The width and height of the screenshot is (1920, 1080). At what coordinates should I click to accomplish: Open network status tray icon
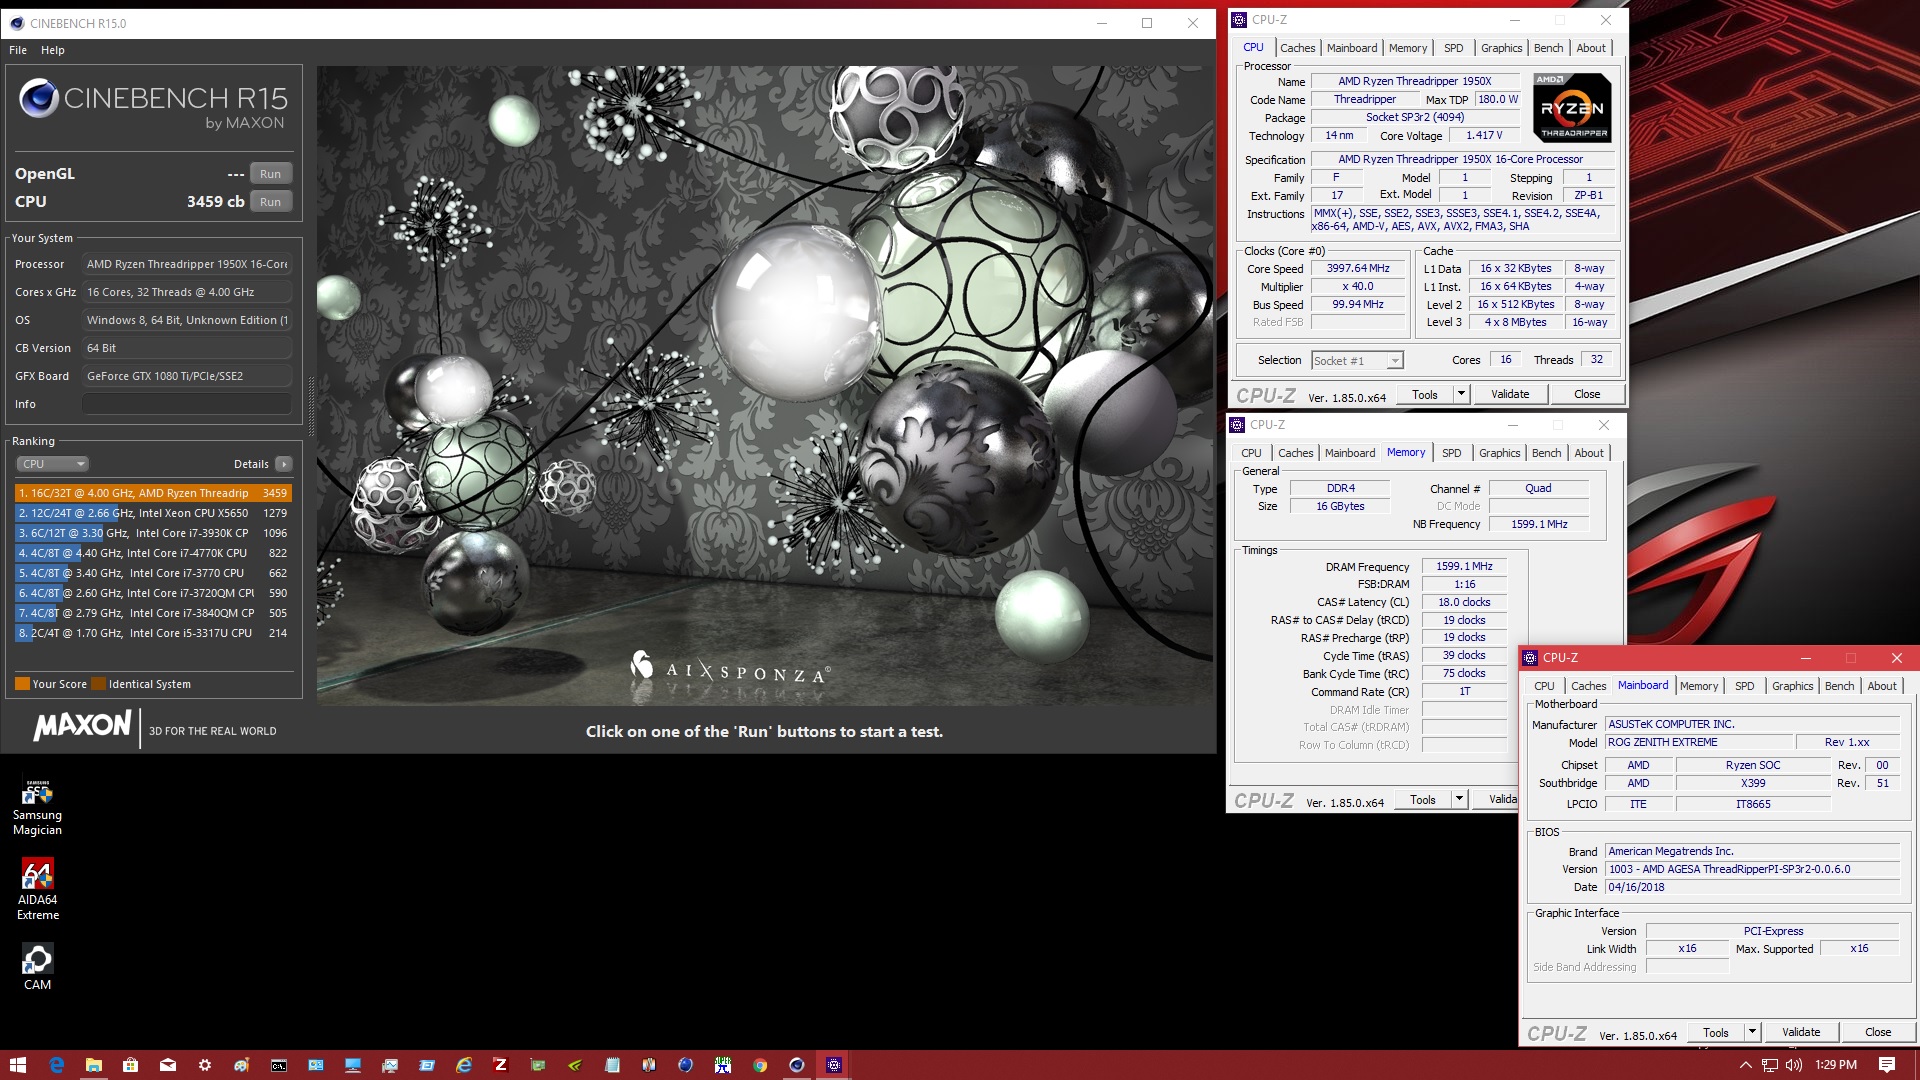click(1770, 1065)
